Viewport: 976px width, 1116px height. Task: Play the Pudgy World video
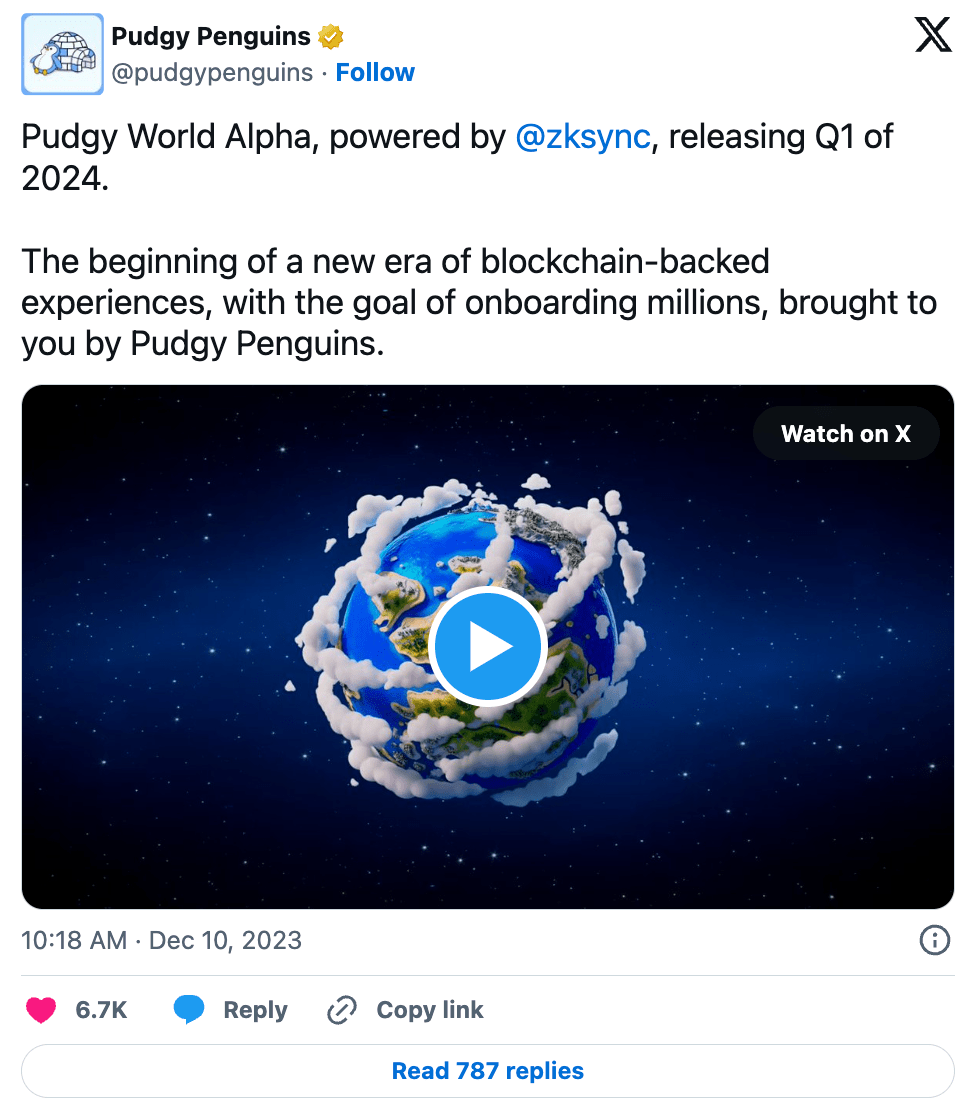pos(487,647)
